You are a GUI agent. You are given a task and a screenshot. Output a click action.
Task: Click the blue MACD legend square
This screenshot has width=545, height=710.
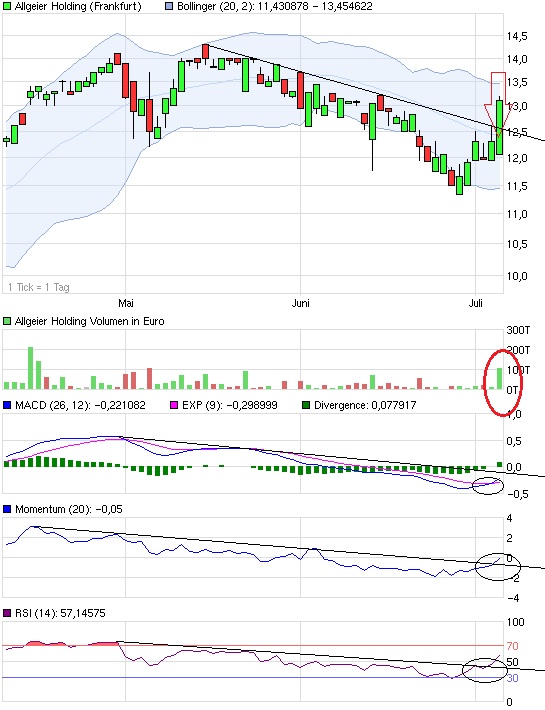coord(7,405)
